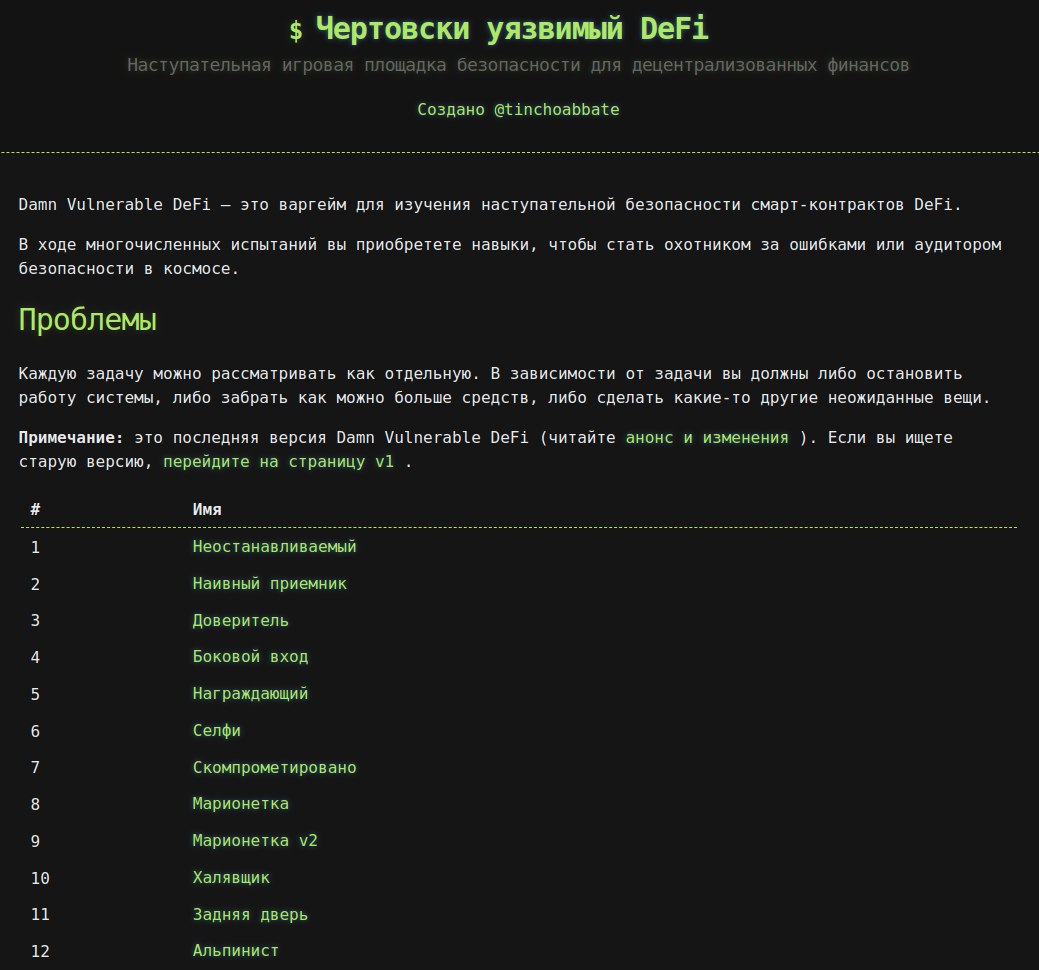
Task: Go to the Халявщик challenge
Action: 231,878
